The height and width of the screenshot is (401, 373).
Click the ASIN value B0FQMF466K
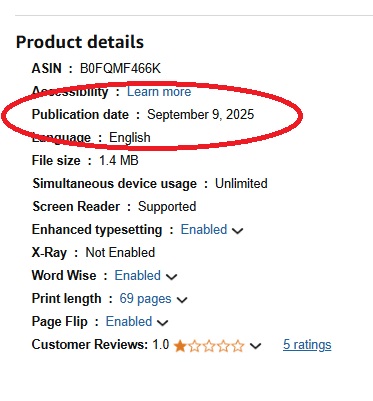click(x=120, y=69)
